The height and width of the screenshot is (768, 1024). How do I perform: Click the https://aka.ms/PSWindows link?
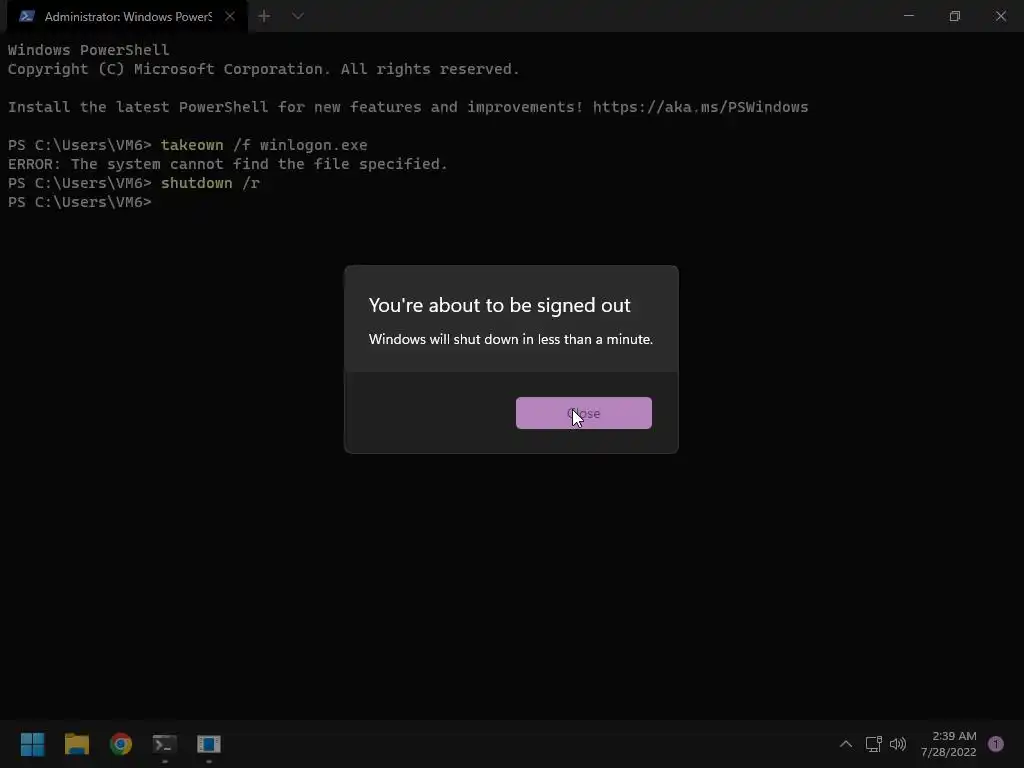click(700, 107)
